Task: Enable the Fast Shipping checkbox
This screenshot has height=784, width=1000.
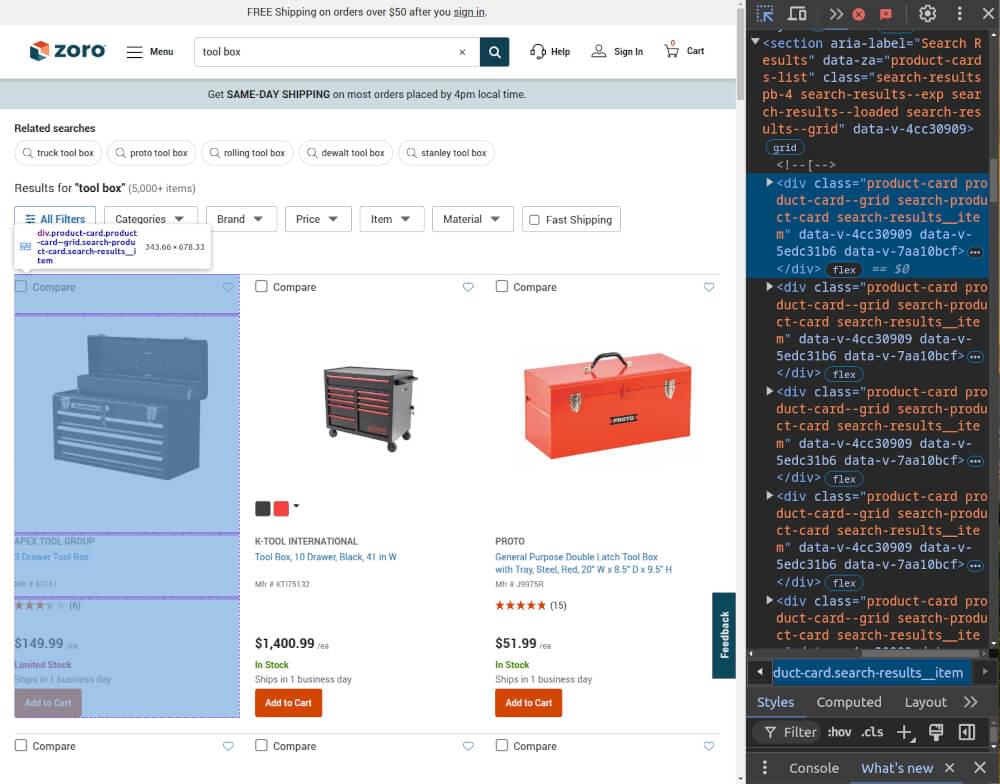Action: coord(532,219)
